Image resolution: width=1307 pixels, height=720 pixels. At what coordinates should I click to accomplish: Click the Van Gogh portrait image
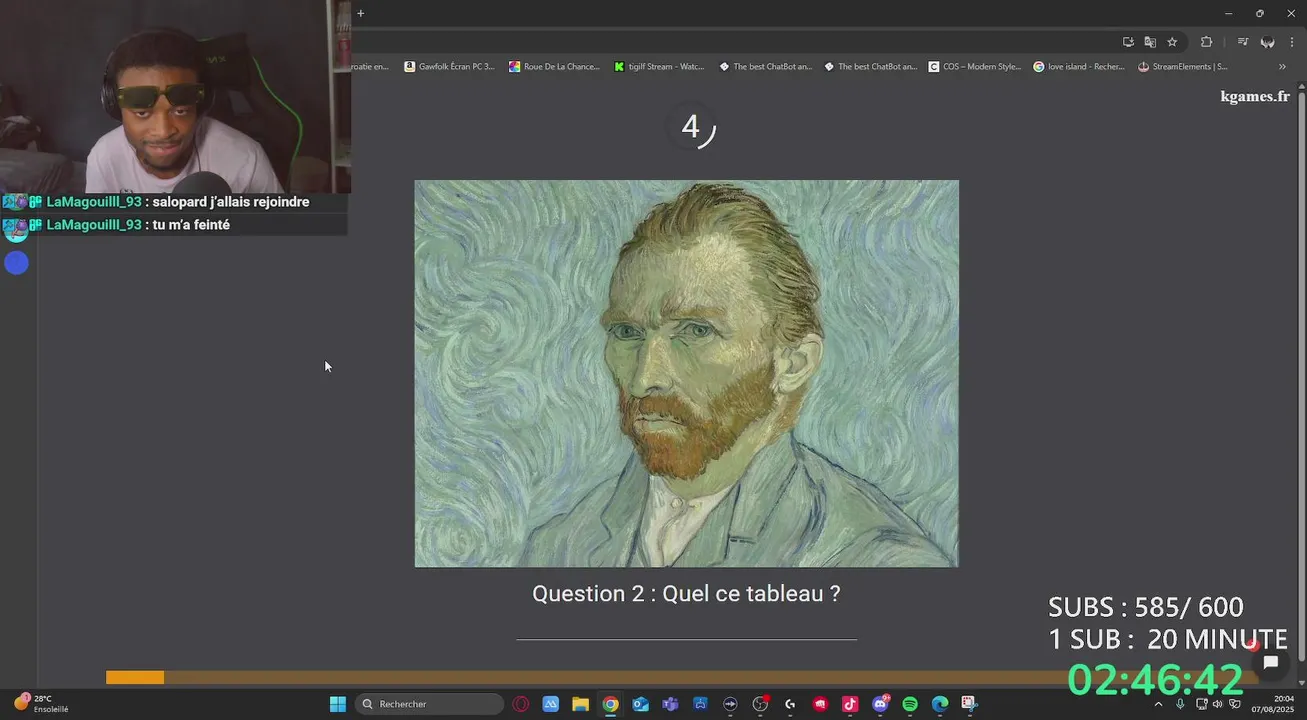tap(686, 373)
